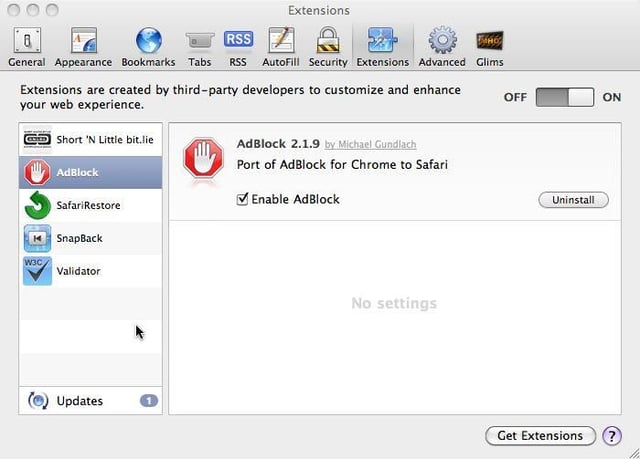Click the window resize grip corner
Image resolution: width=640 pixels, height=459 pixels.
click(x=634, y=453)
